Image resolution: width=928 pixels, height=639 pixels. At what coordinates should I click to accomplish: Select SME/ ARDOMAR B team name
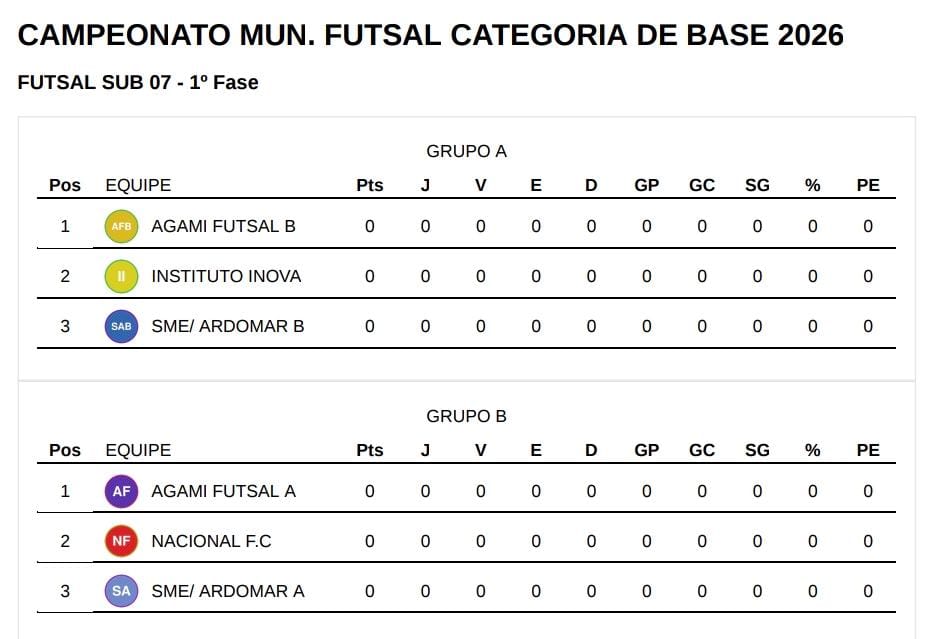click(228, 326)
